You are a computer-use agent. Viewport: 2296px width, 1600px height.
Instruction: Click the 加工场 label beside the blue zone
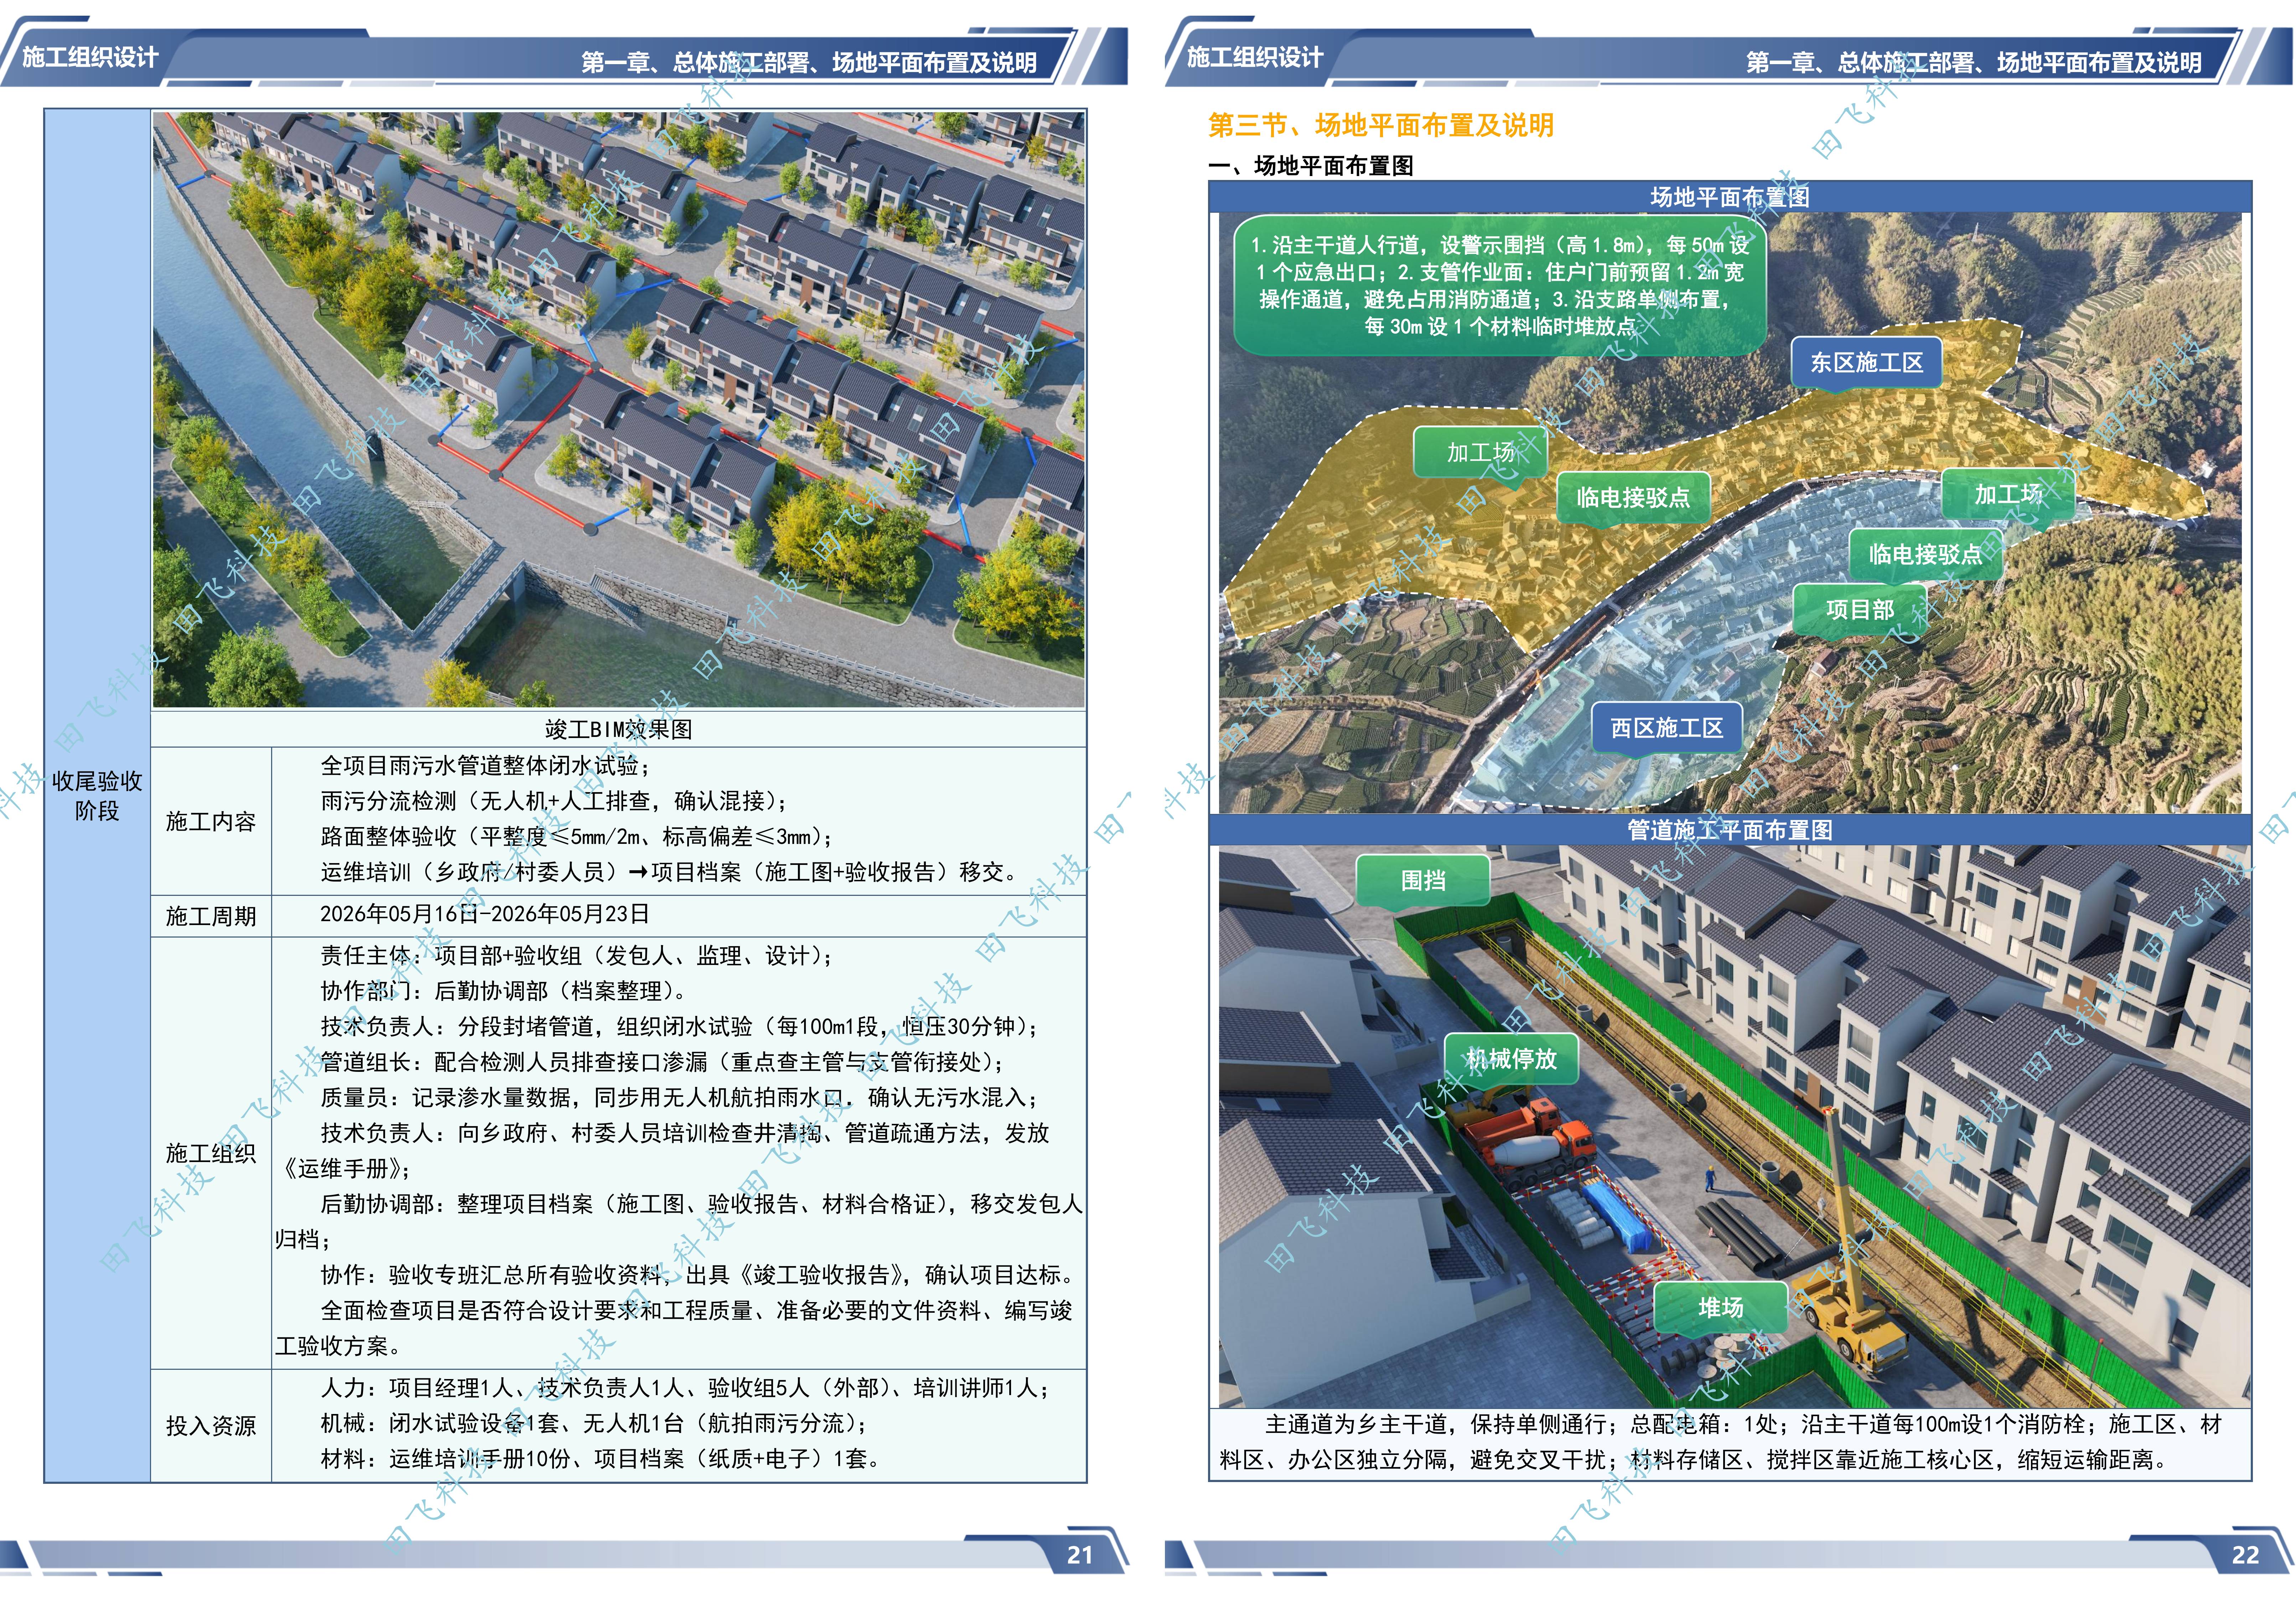tap(2008, 494)
